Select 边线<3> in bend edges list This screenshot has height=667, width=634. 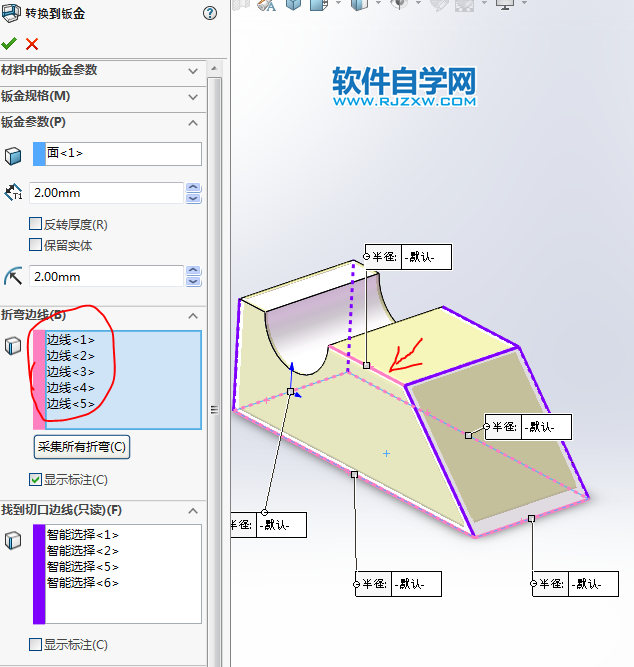(x=70, y=372)
